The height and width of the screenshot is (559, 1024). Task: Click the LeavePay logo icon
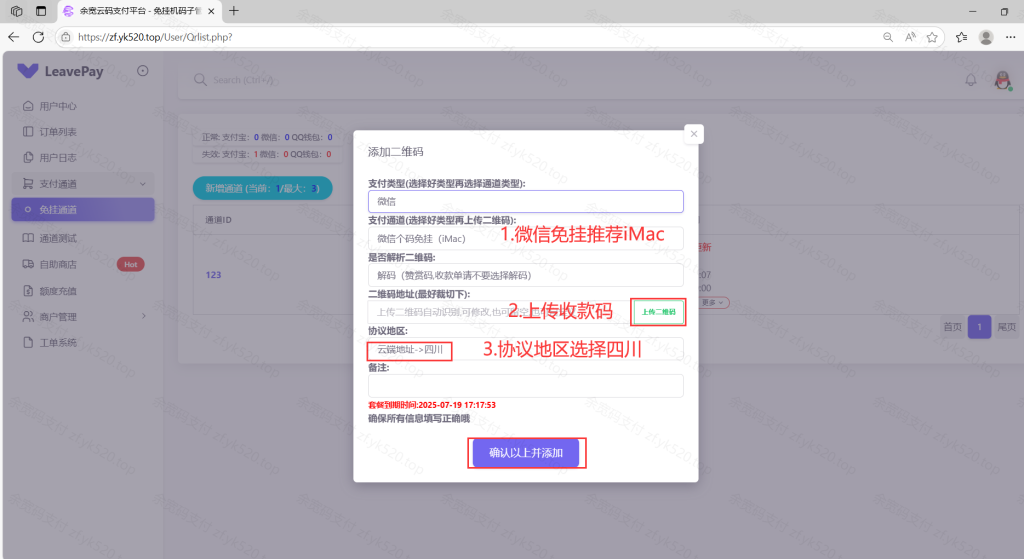tap(27, 71)
